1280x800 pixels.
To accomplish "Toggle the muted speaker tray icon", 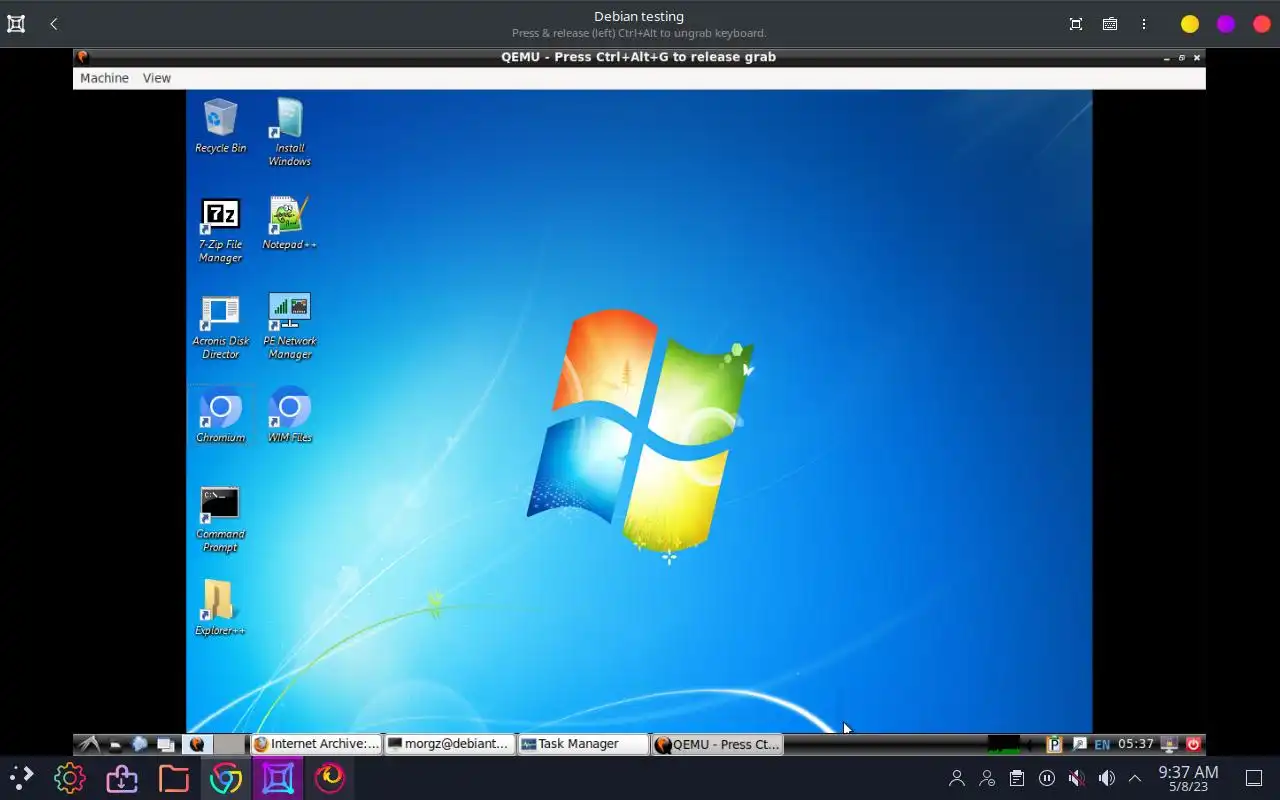I will [x=1076, y=778].
